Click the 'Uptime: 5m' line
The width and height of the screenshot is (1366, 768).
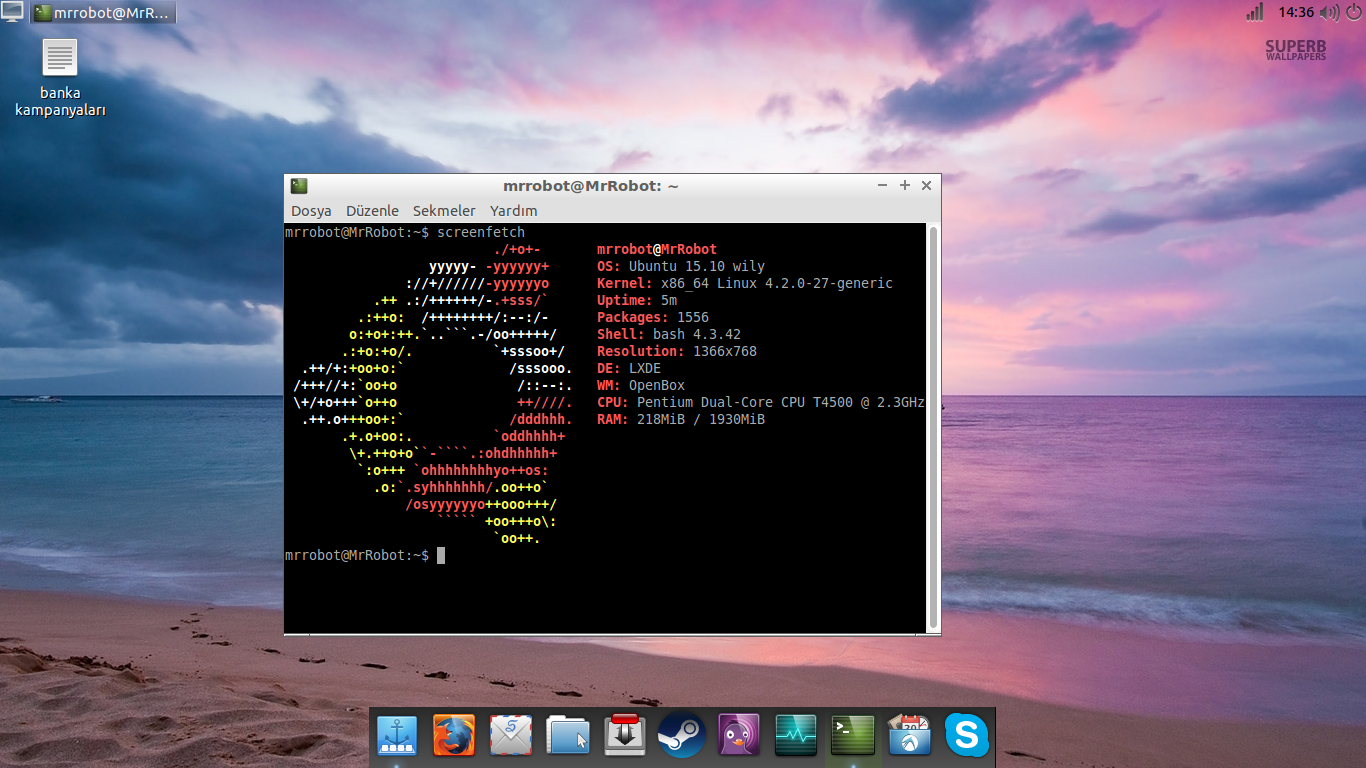click(x=637, y=301)
